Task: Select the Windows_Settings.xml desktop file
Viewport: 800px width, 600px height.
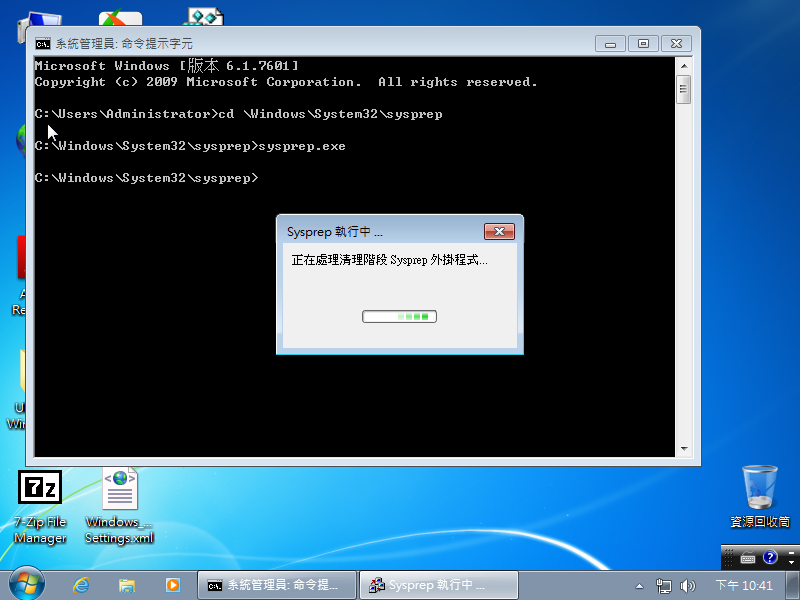Action: click(119, 507)
